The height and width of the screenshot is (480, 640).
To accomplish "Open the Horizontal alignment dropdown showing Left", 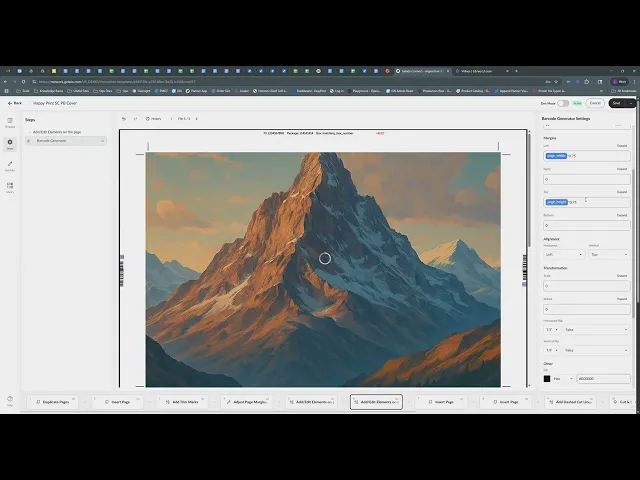I will point(564,255).
